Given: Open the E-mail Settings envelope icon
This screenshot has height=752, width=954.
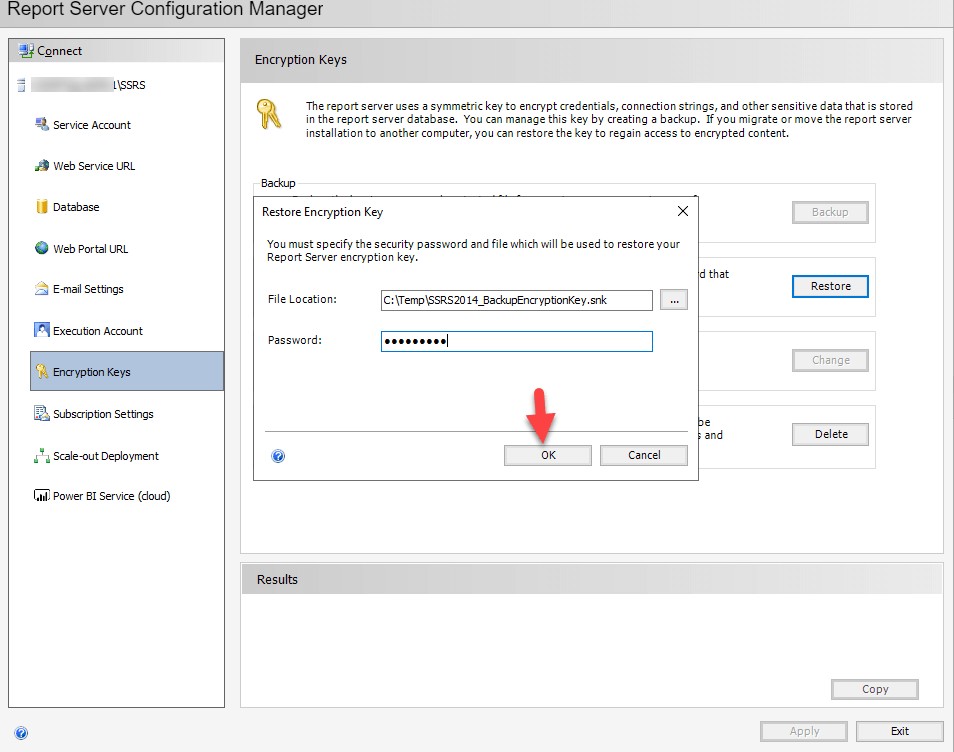Looking at the screenshot, I should [x=42, y=289].
